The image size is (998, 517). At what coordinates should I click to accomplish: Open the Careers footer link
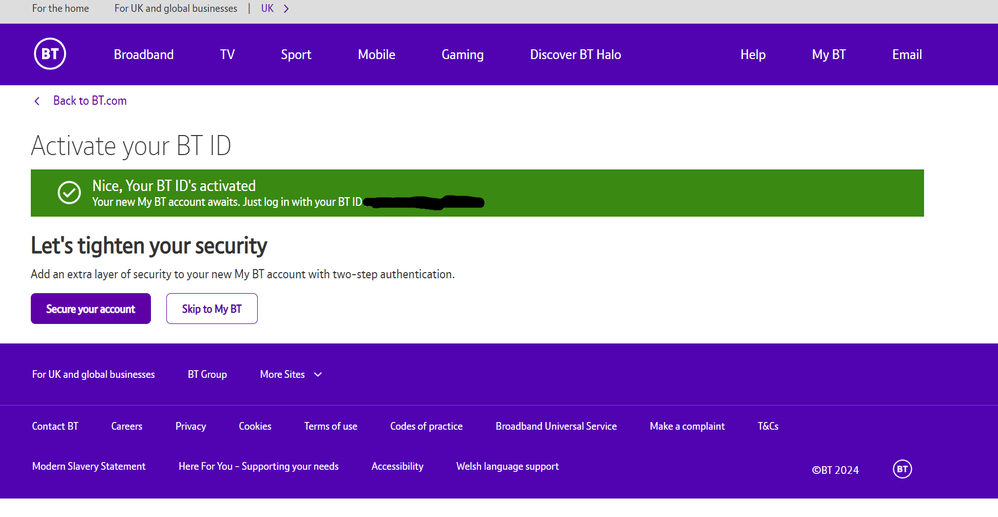pyautogui.click(x=127, y=427)
